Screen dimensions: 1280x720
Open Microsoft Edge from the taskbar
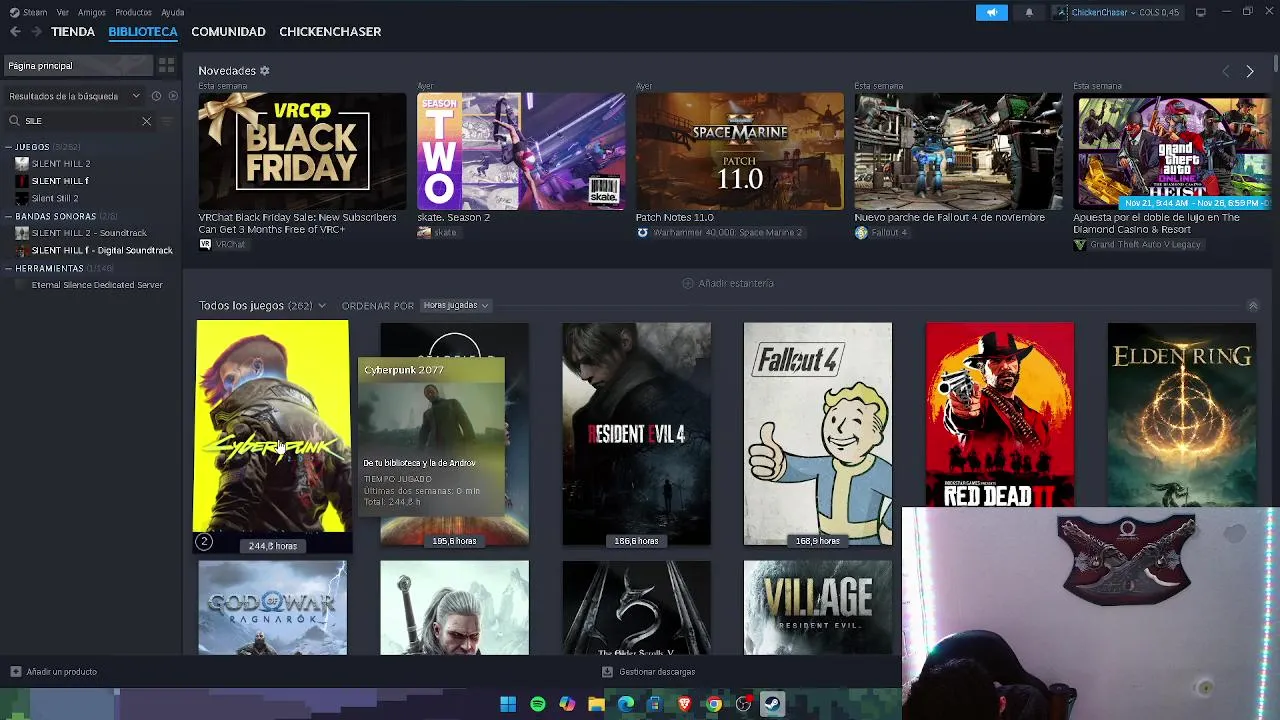[626, 704]
